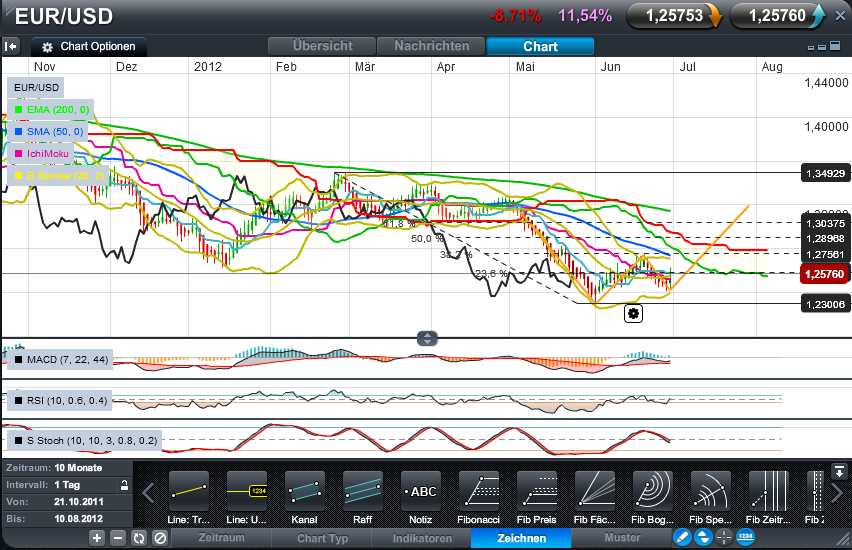Click the RSI (10, 0.6, 0.4) label
Image resolution: width=852 pixels, height=550 pixels.
[60, 401]
